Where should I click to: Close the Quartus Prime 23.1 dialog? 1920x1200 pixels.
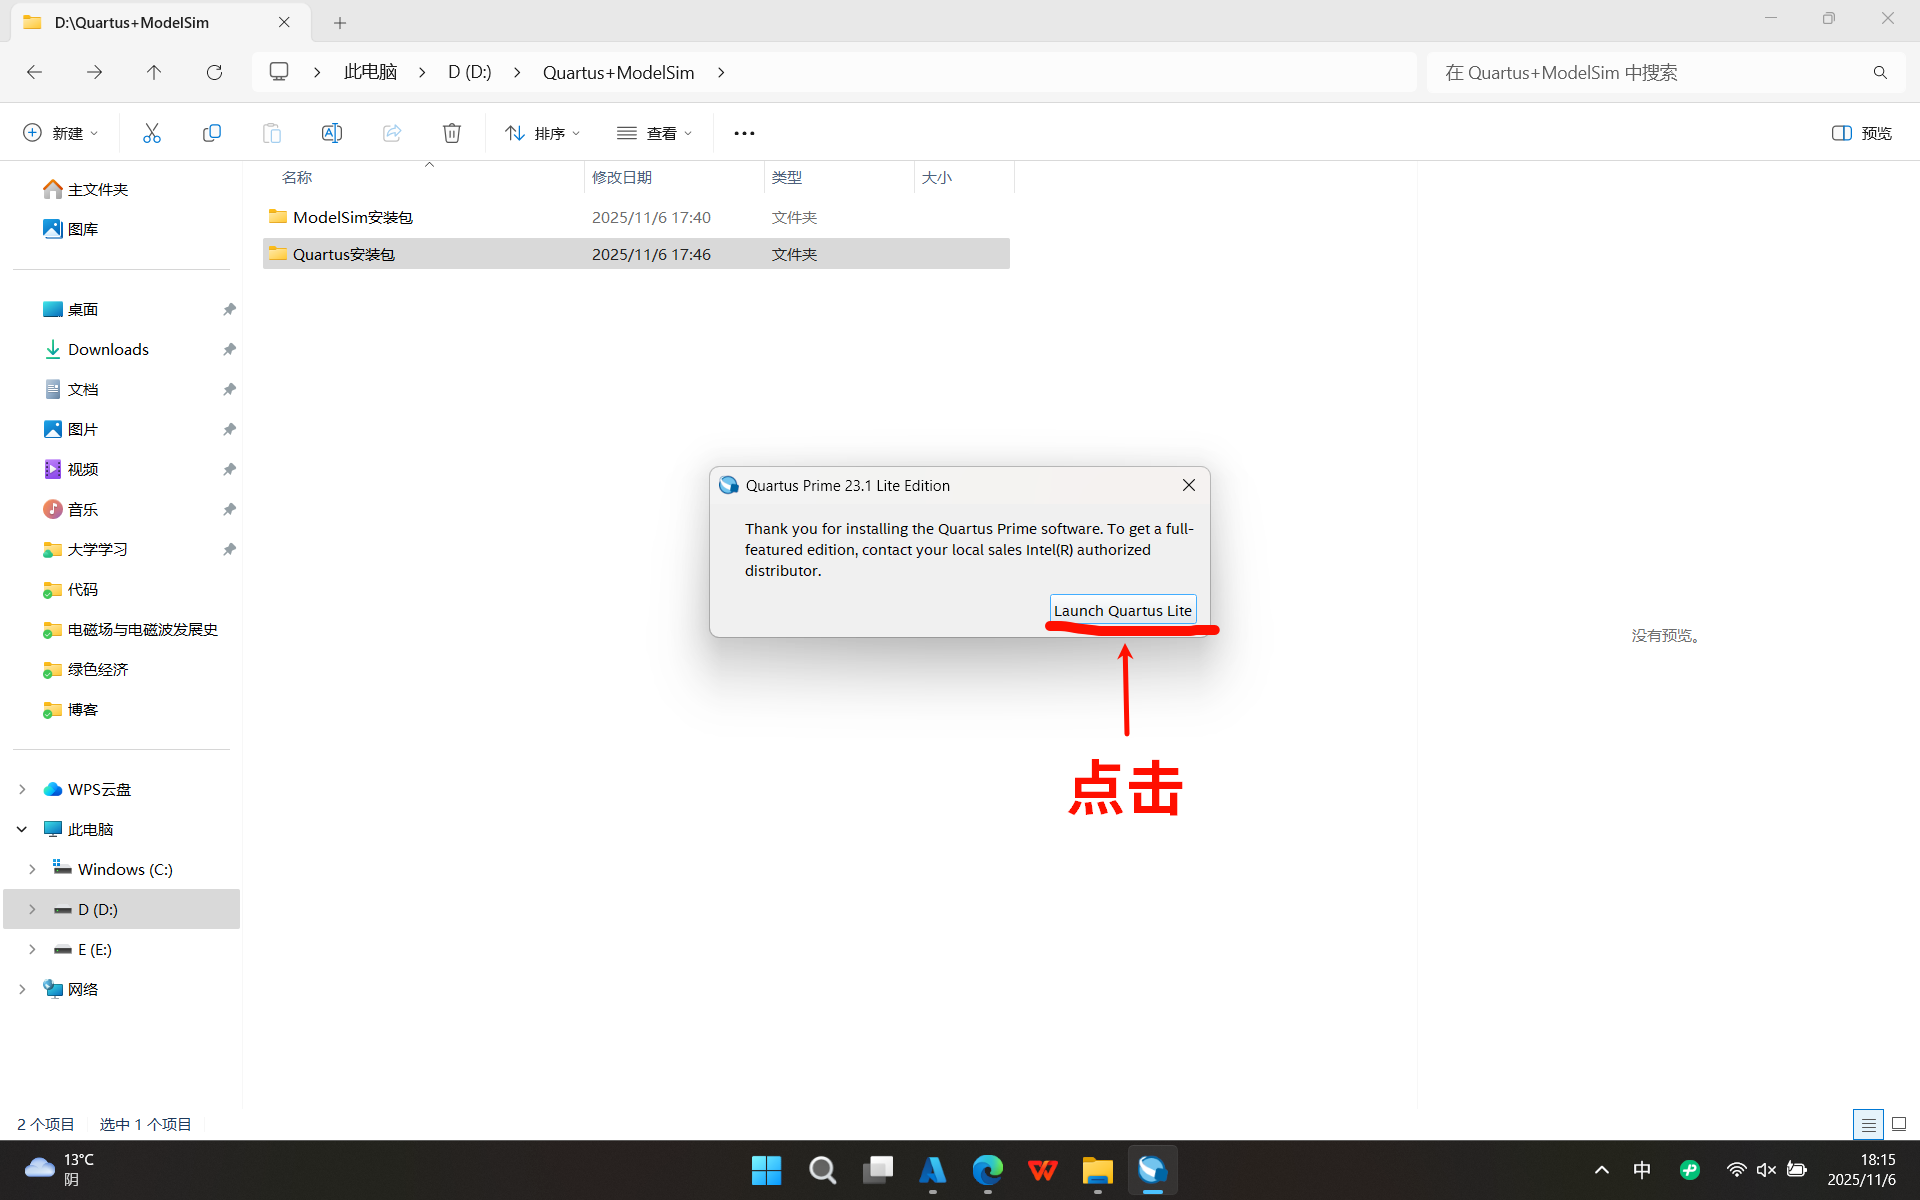coord(1189,485)
